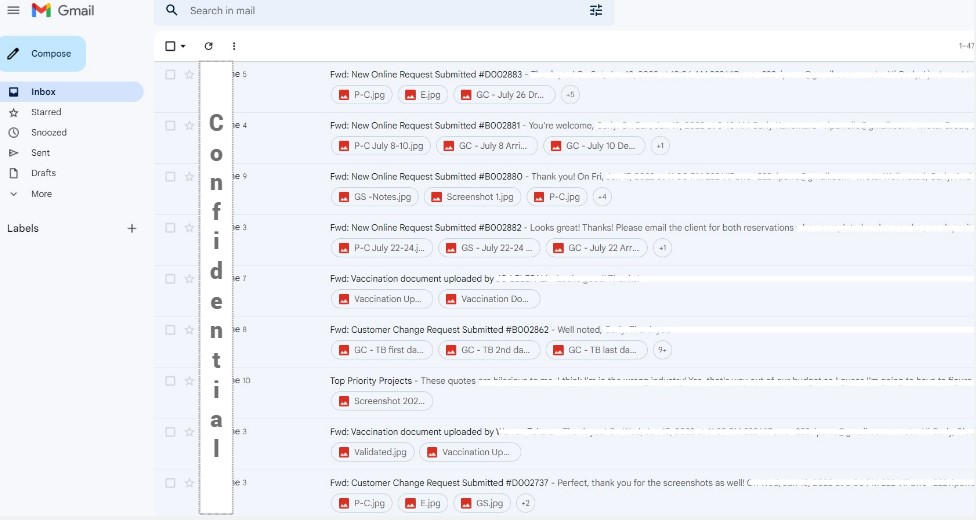Image resolution: width=976 pixels, height=520 pixels.
Task: Open the Screenshot 202... attachment
Action: [x=382, y=401]
